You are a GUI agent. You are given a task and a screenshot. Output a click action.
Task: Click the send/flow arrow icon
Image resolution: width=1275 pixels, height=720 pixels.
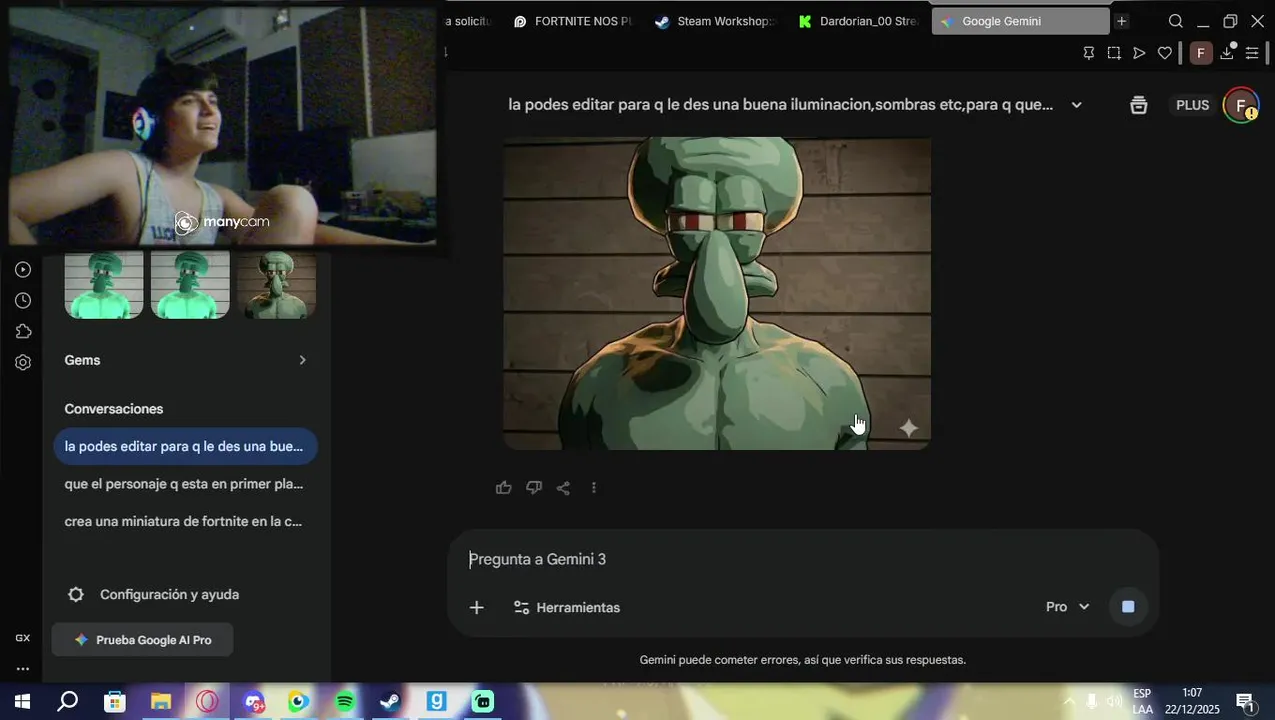pos(1139,53)
